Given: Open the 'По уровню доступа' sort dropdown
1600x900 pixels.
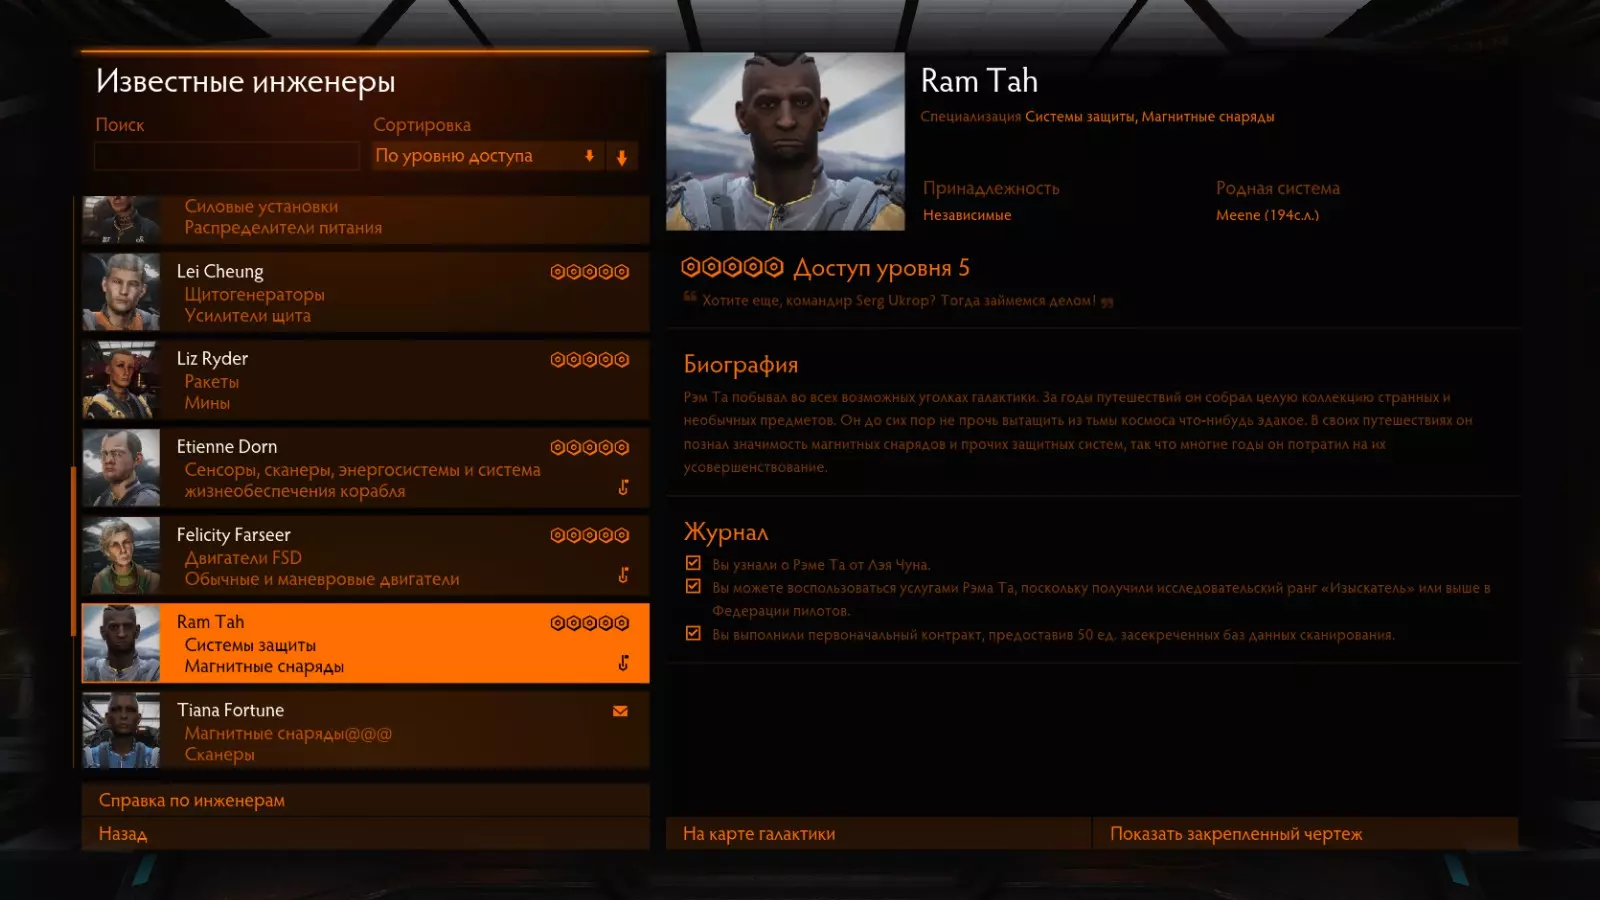Looking at the screenshot, I should (488, 156).
